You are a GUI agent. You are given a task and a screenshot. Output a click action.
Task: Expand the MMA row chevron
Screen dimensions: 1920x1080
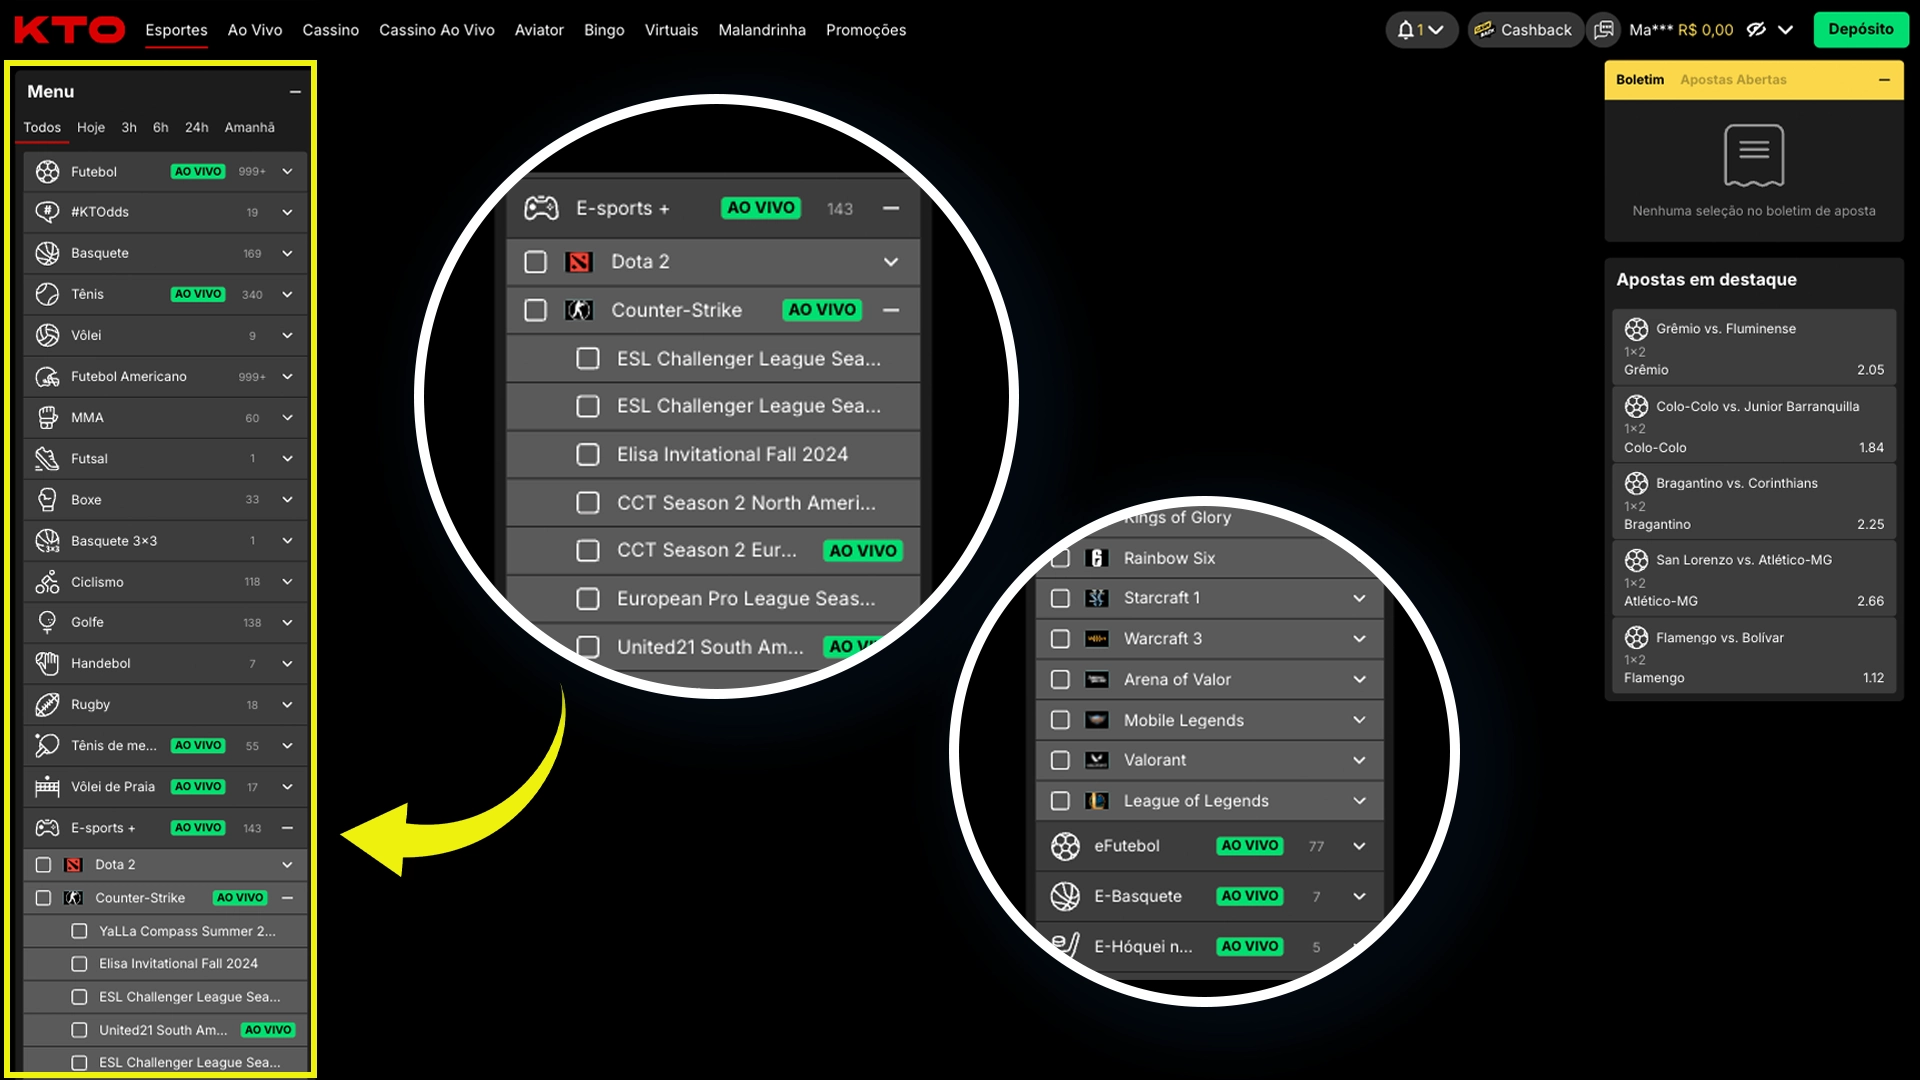287,418
